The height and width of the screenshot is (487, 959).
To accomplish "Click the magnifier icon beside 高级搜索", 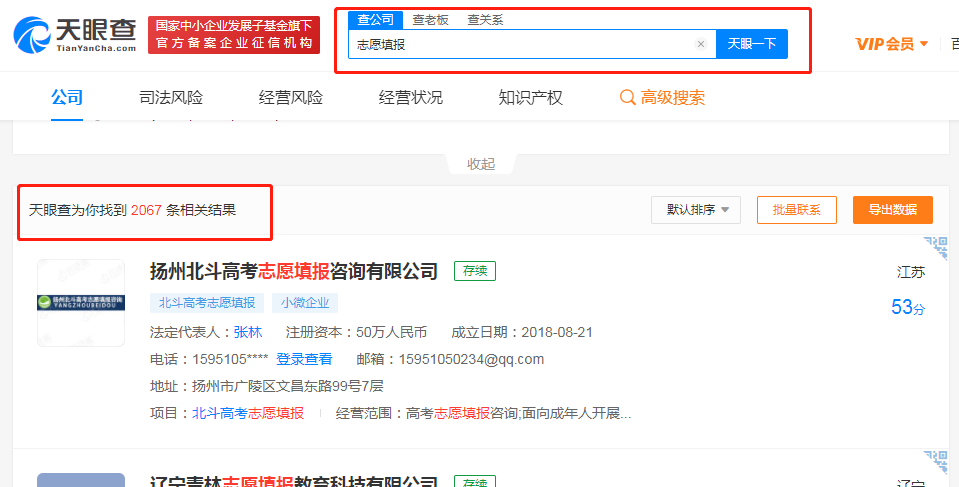I will (x=628, y=98).
